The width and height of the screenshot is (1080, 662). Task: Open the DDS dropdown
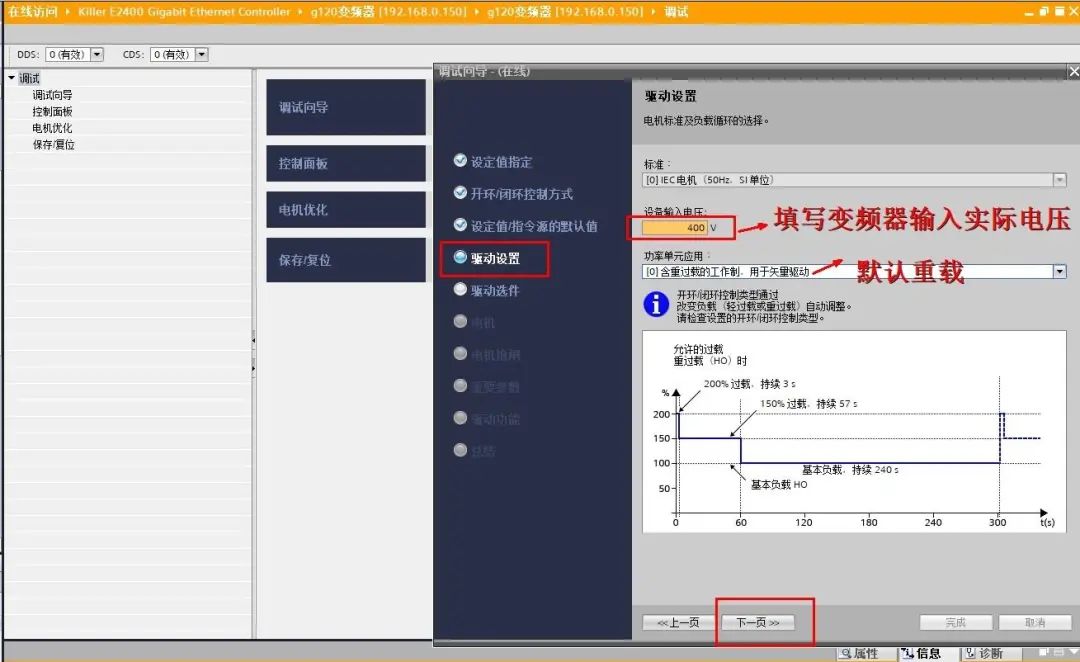(x=97, y=54)
